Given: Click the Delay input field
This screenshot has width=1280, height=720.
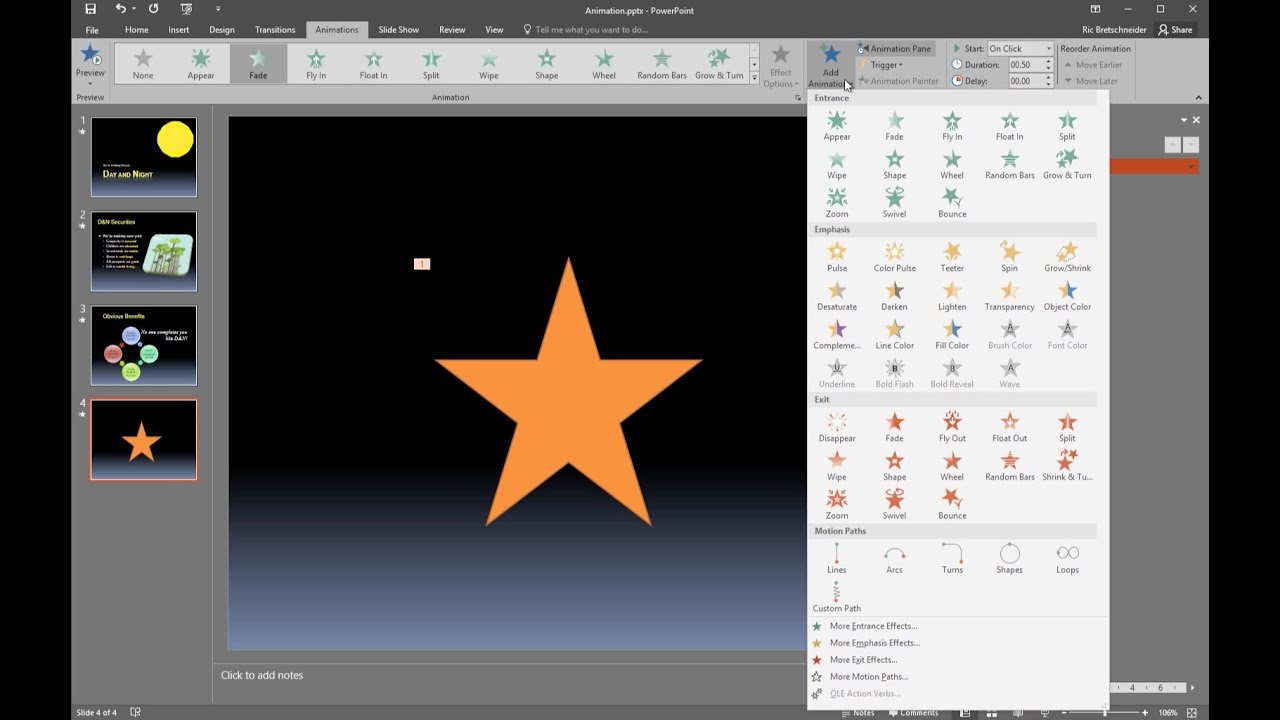Looking at the screenshot, I should (1026, 81).
